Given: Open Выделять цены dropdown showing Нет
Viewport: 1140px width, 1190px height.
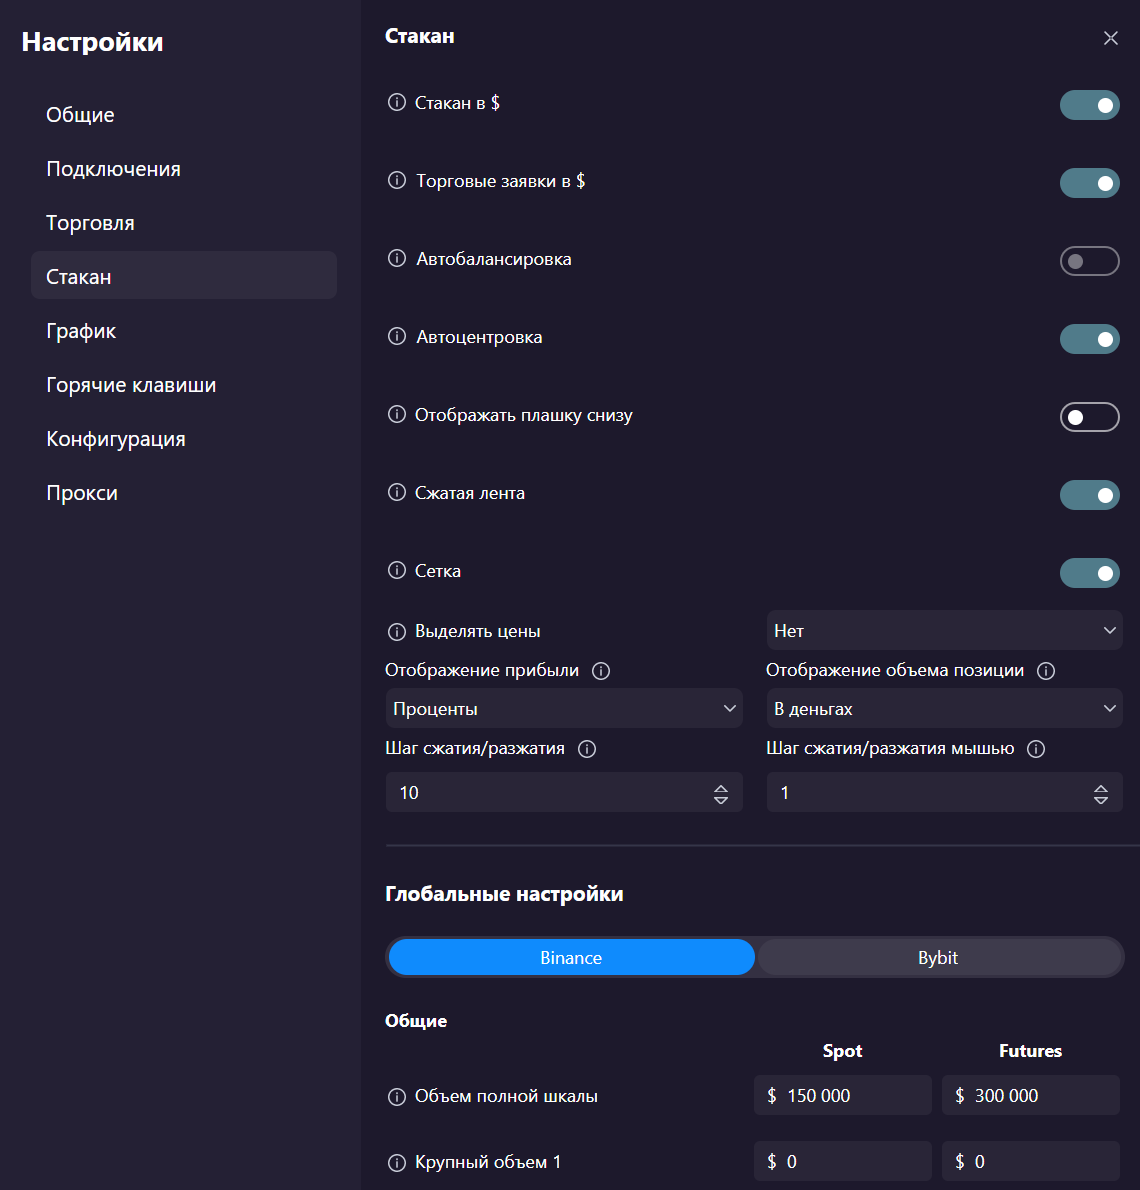Looking at the screenshot, I should [x=944, y=631].
